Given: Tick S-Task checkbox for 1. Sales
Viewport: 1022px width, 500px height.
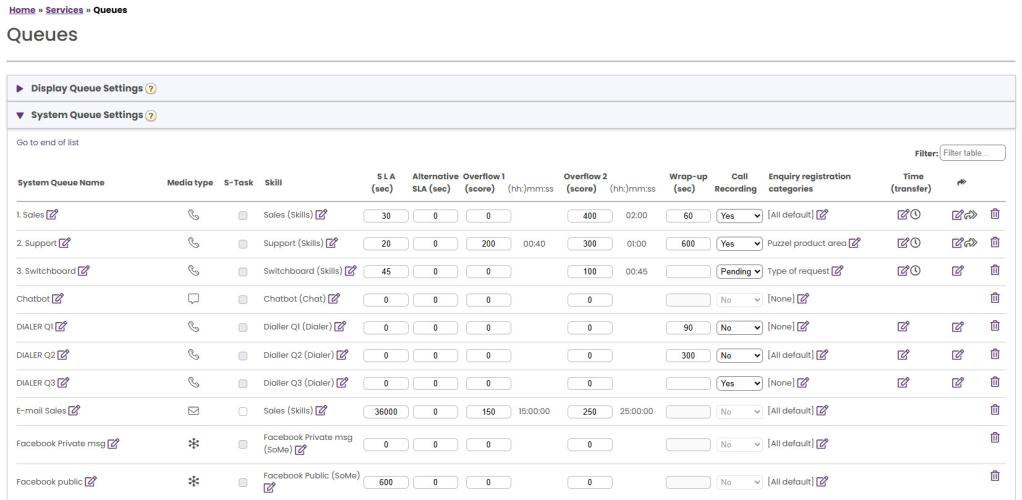Looking at the screenshot, I should pos(243,215).
